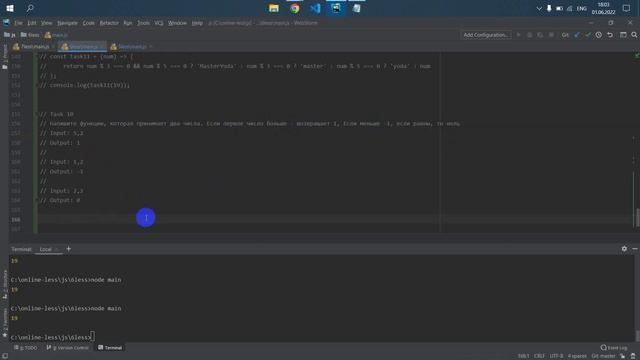Open the Structure tool window sidebar
640x360 pixels.
pos(5,284)
